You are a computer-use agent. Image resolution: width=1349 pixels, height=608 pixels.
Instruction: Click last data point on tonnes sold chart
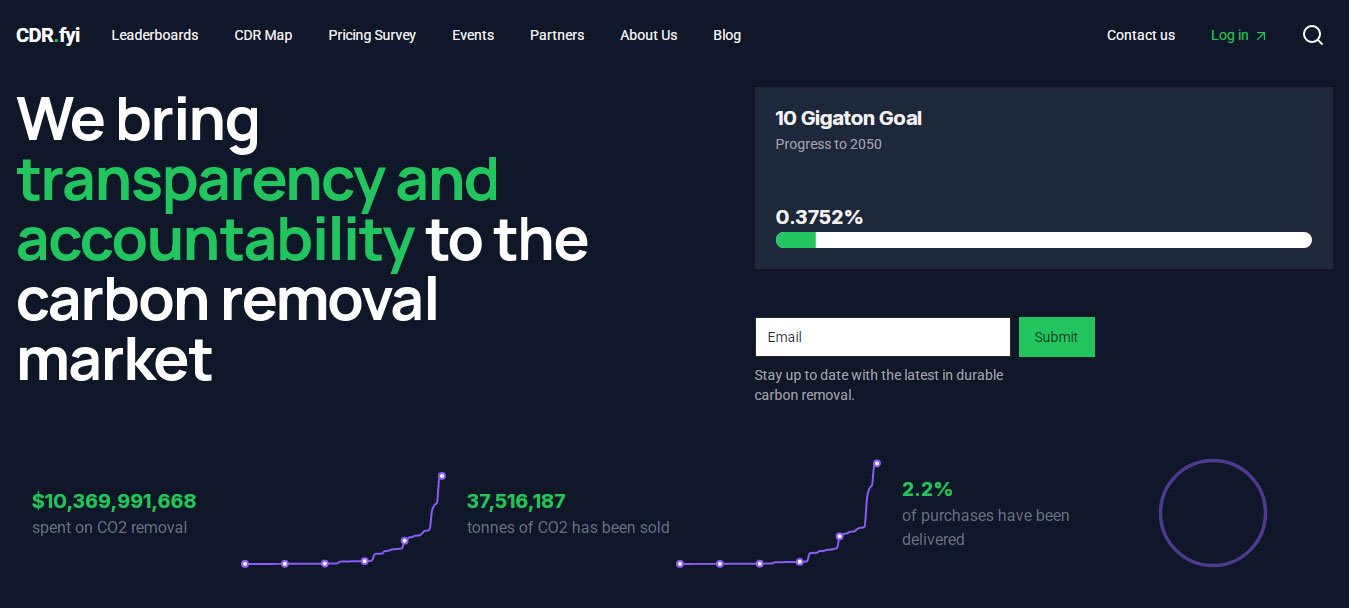coord(877,463)
